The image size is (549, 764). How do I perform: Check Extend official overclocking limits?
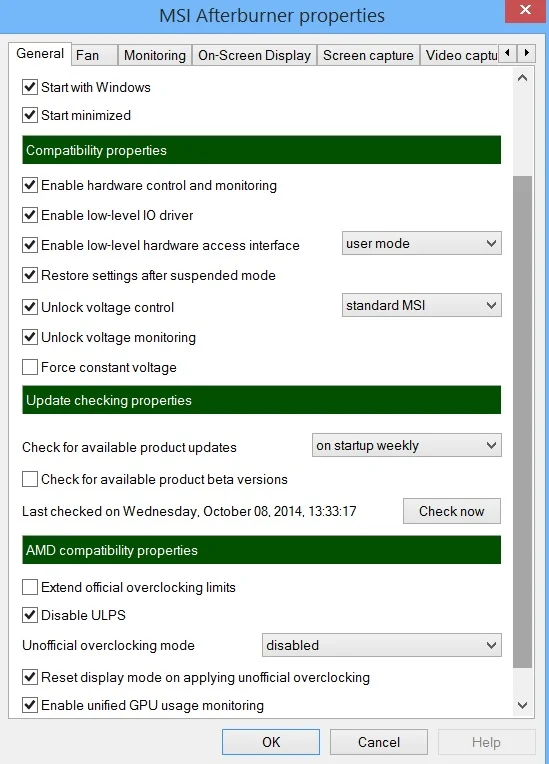tap(30, 587)
